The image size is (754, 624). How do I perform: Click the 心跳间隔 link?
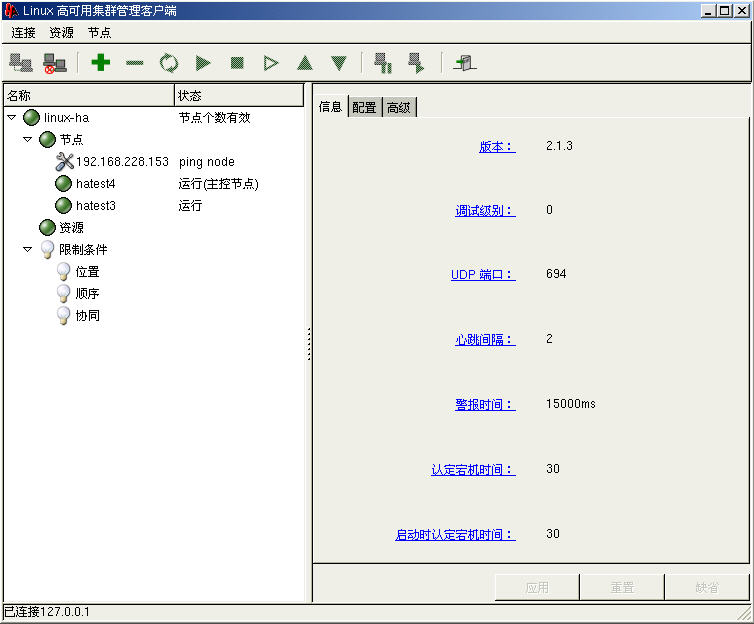tap(484, 340)
